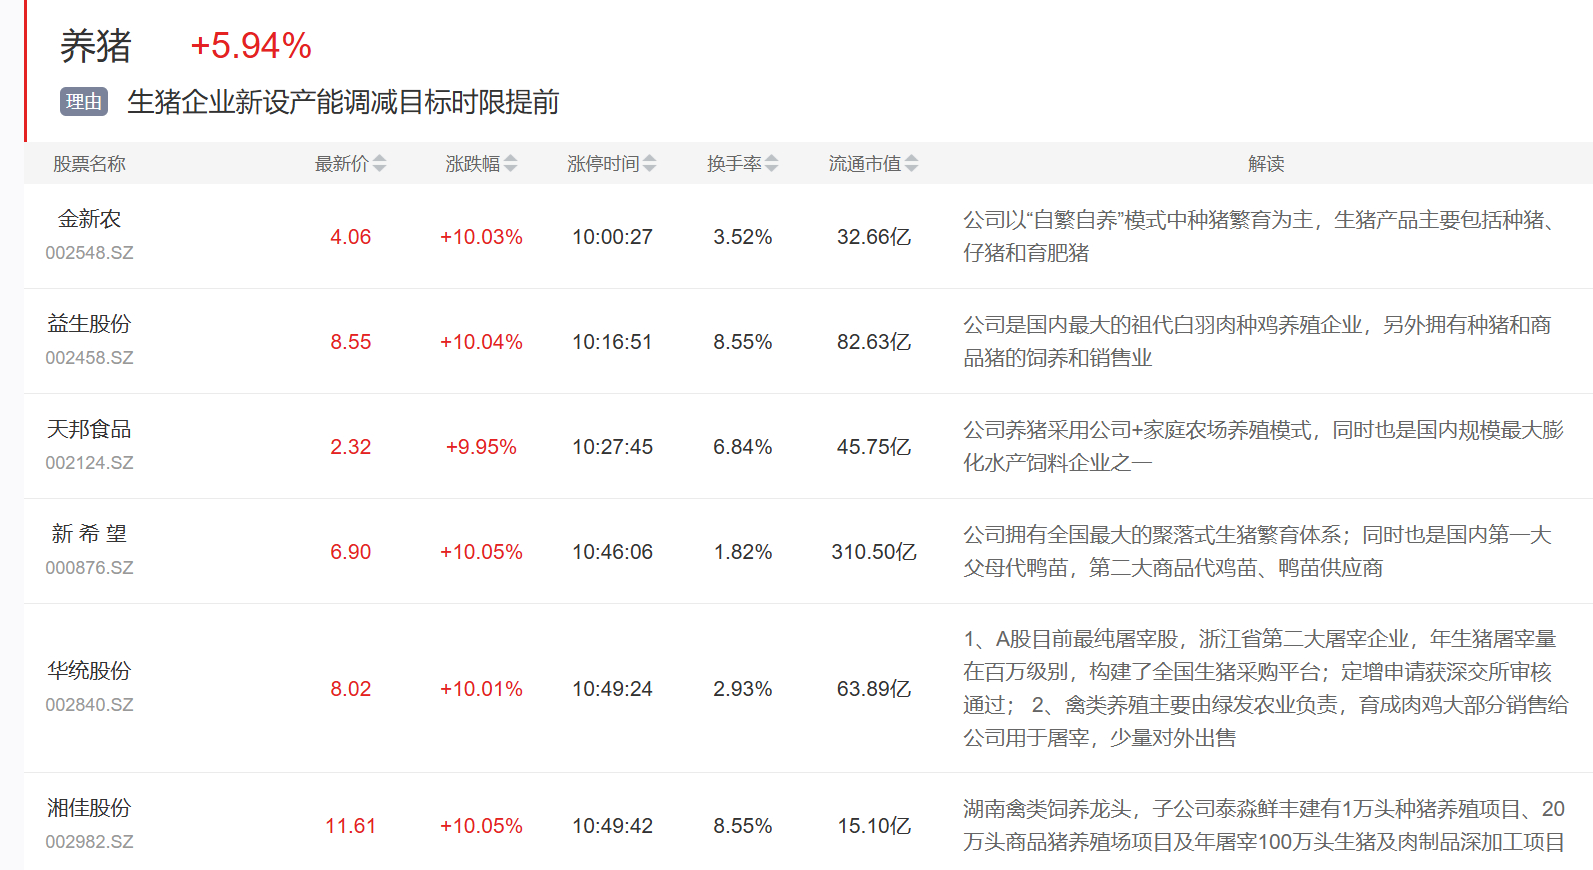This screenshot has width=1593, height=870.
Task: Click 天邦食品 price 2.32
Action: tap(351, 447)
